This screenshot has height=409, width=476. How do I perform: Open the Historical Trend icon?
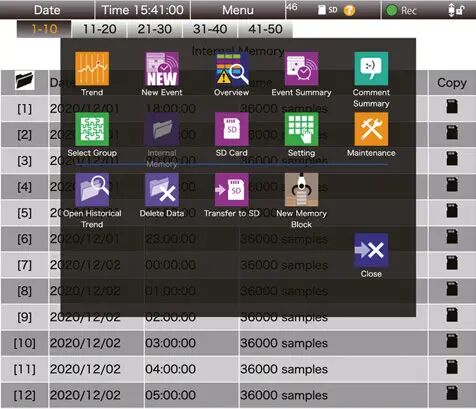point(92,190)
